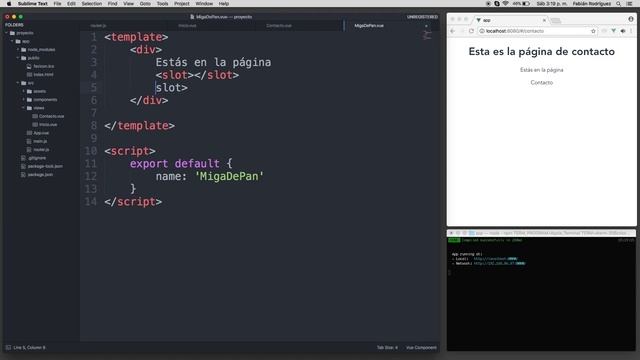This screenshot has width=640, height=360.
Task: Collapse the app folder arrow
Action: coord(12,41)
